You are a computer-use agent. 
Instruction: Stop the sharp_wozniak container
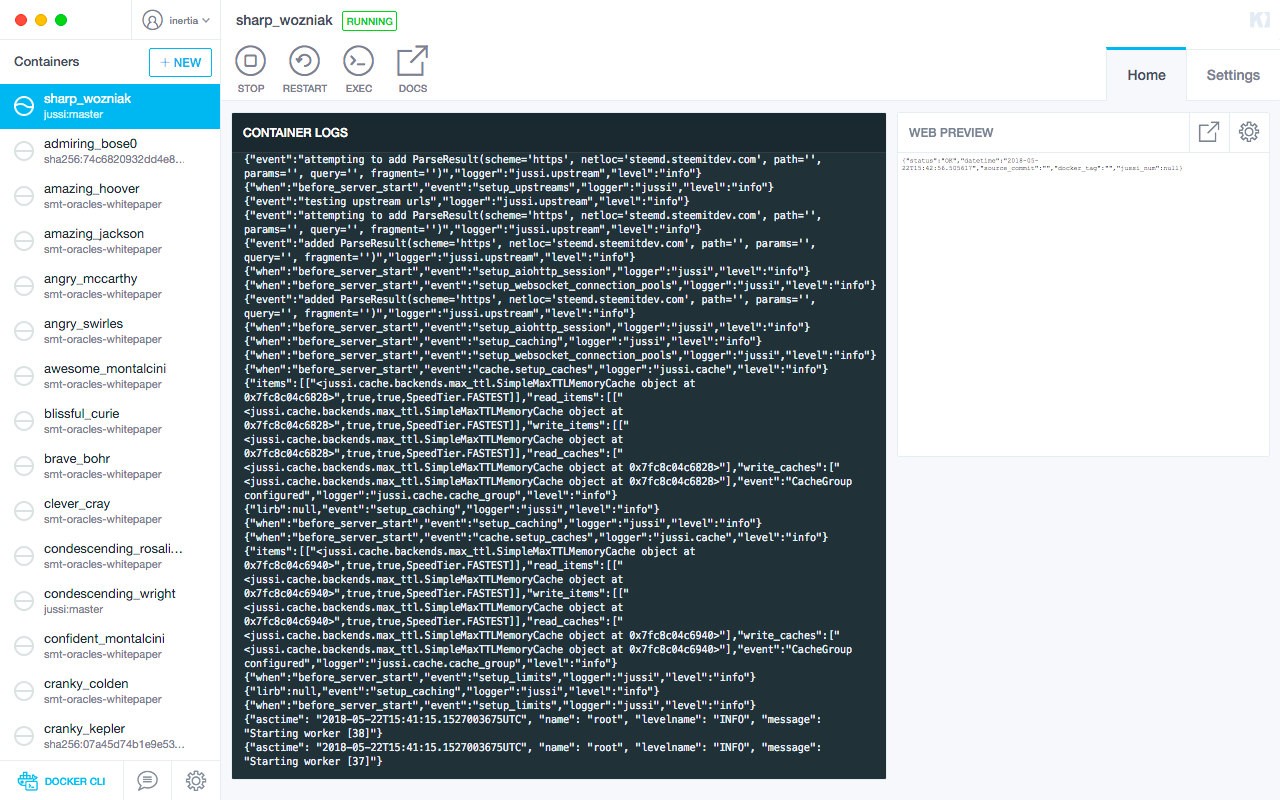(251, 70)
